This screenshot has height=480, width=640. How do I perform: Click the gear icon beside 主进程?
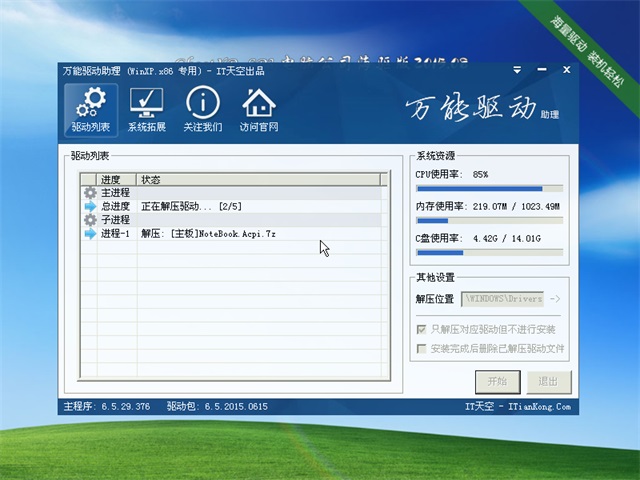coord(90,193)
